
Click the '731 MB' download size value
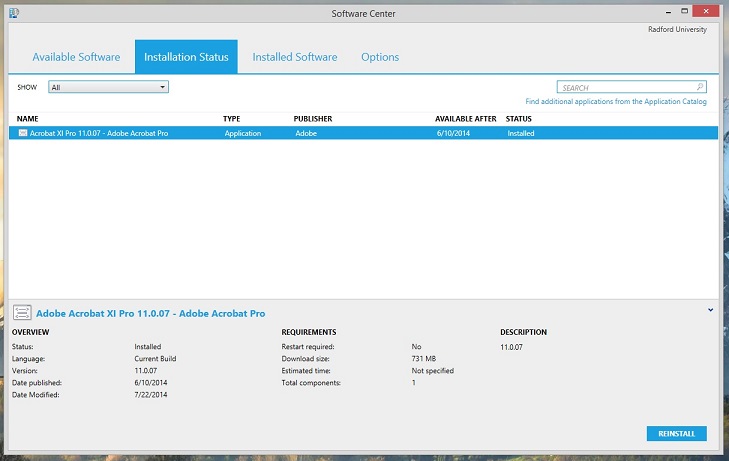tap(424, 358)
